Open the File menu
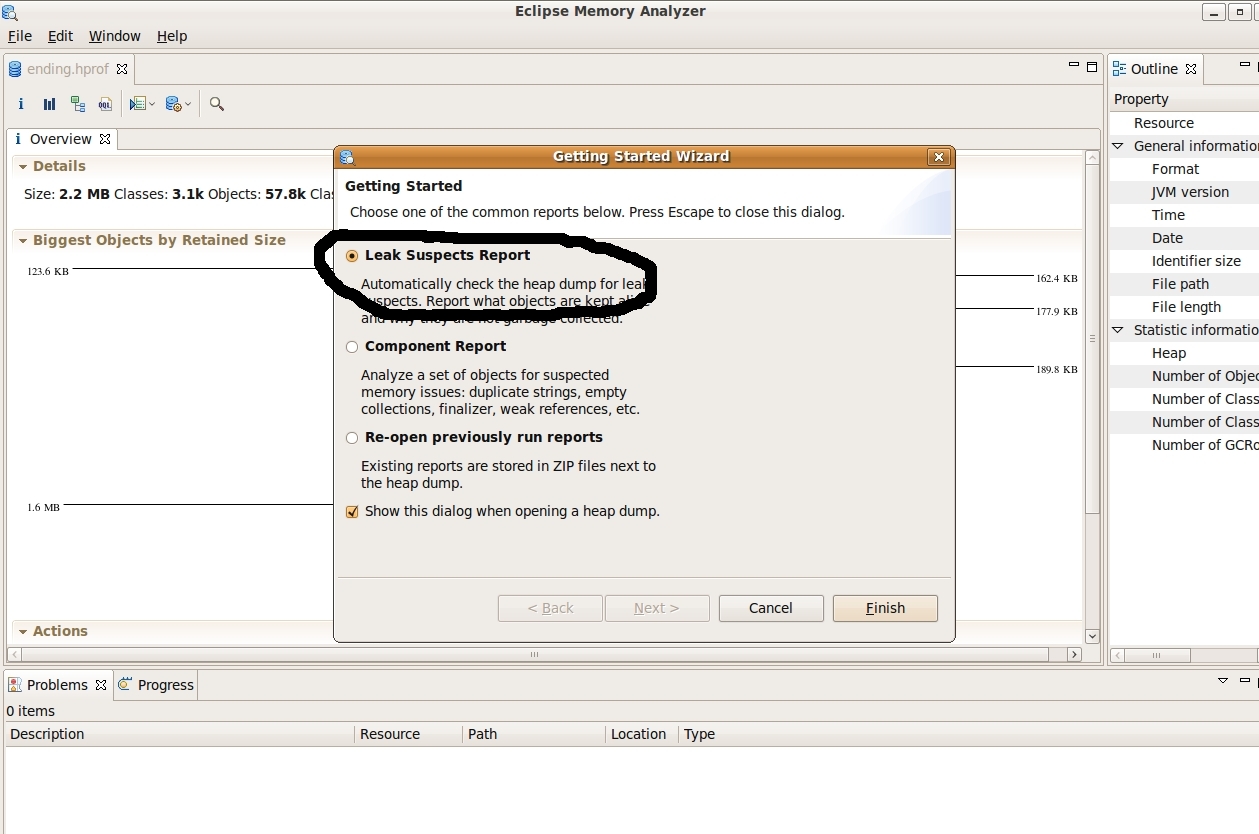The image size is (1259, 834). 20,36
